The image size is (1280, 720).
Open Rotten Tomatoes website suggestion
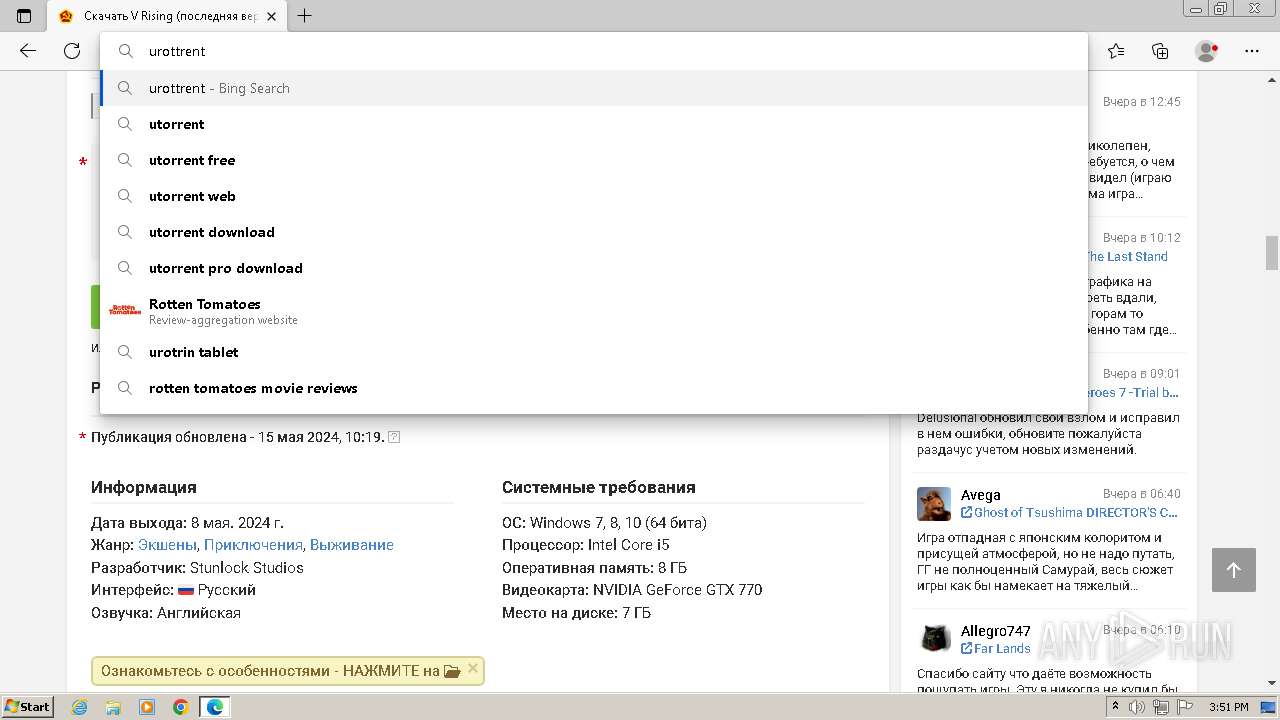pyautogui.click(x=594, y=311)
